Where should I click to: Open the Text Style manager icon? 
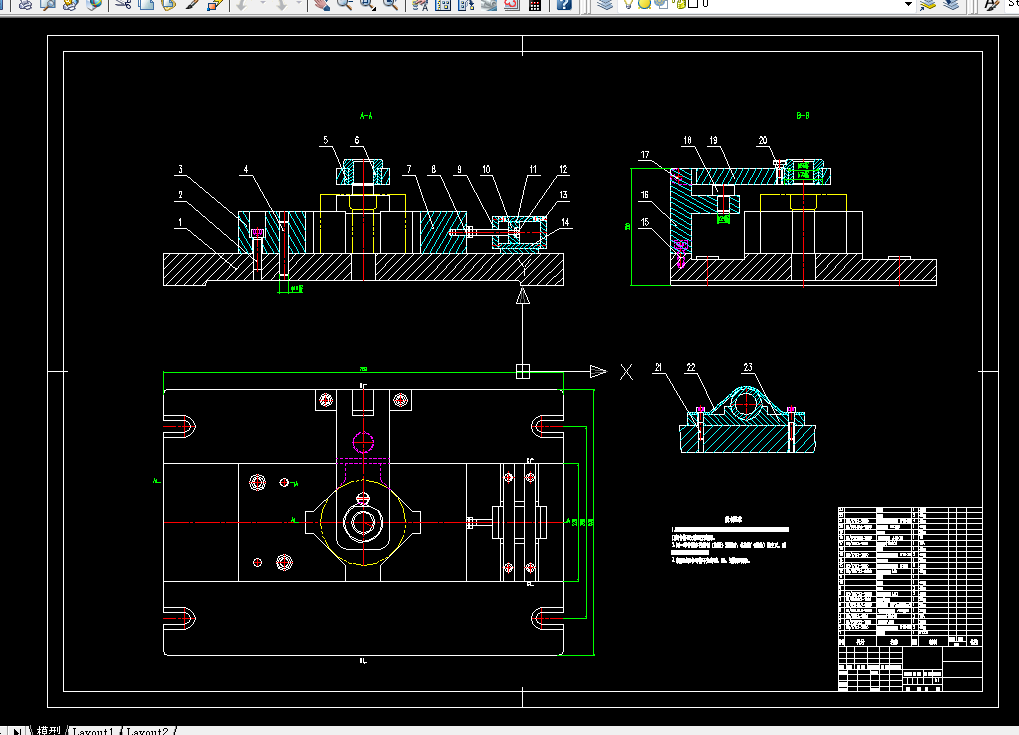992,4
